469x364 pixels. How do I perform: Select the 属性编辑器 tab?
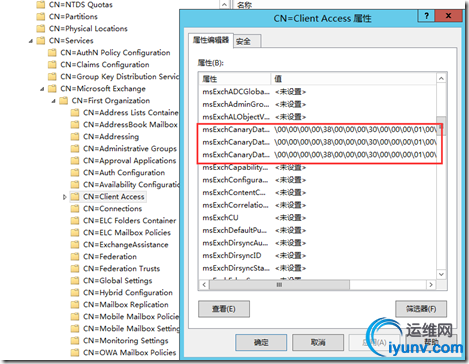pyautogui.click(x=211, y=40)
